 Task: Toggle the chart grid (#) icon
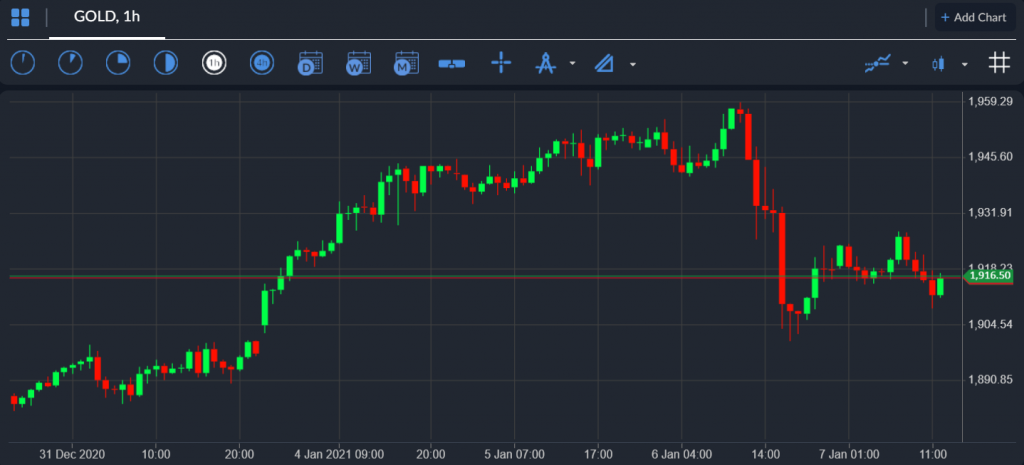pyautogui.click(x=999, y=63)
